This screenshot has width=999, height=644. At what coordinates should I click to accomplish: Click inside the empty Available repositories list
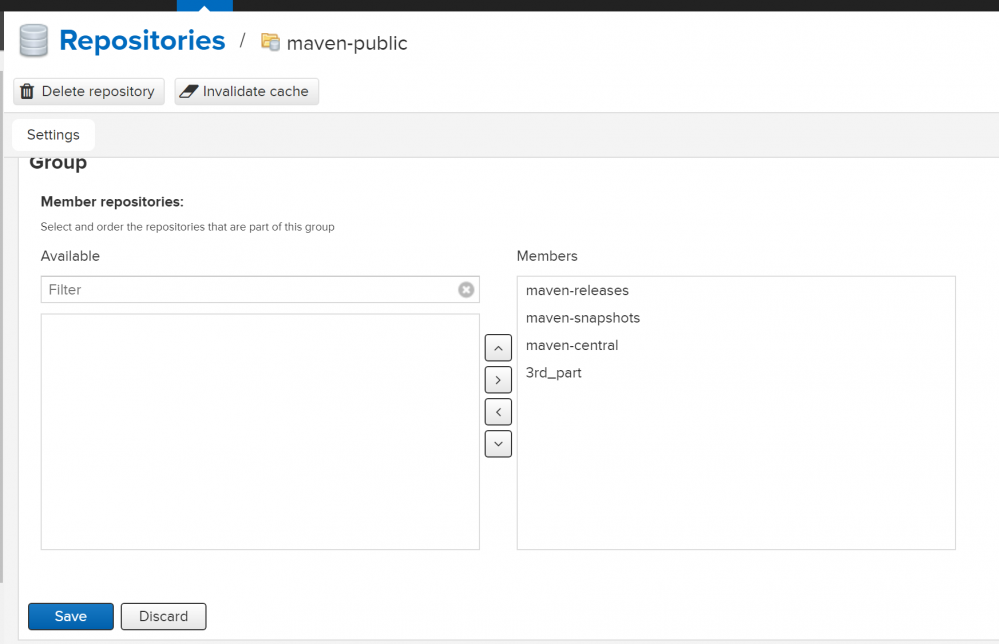(x=260, y=431)
